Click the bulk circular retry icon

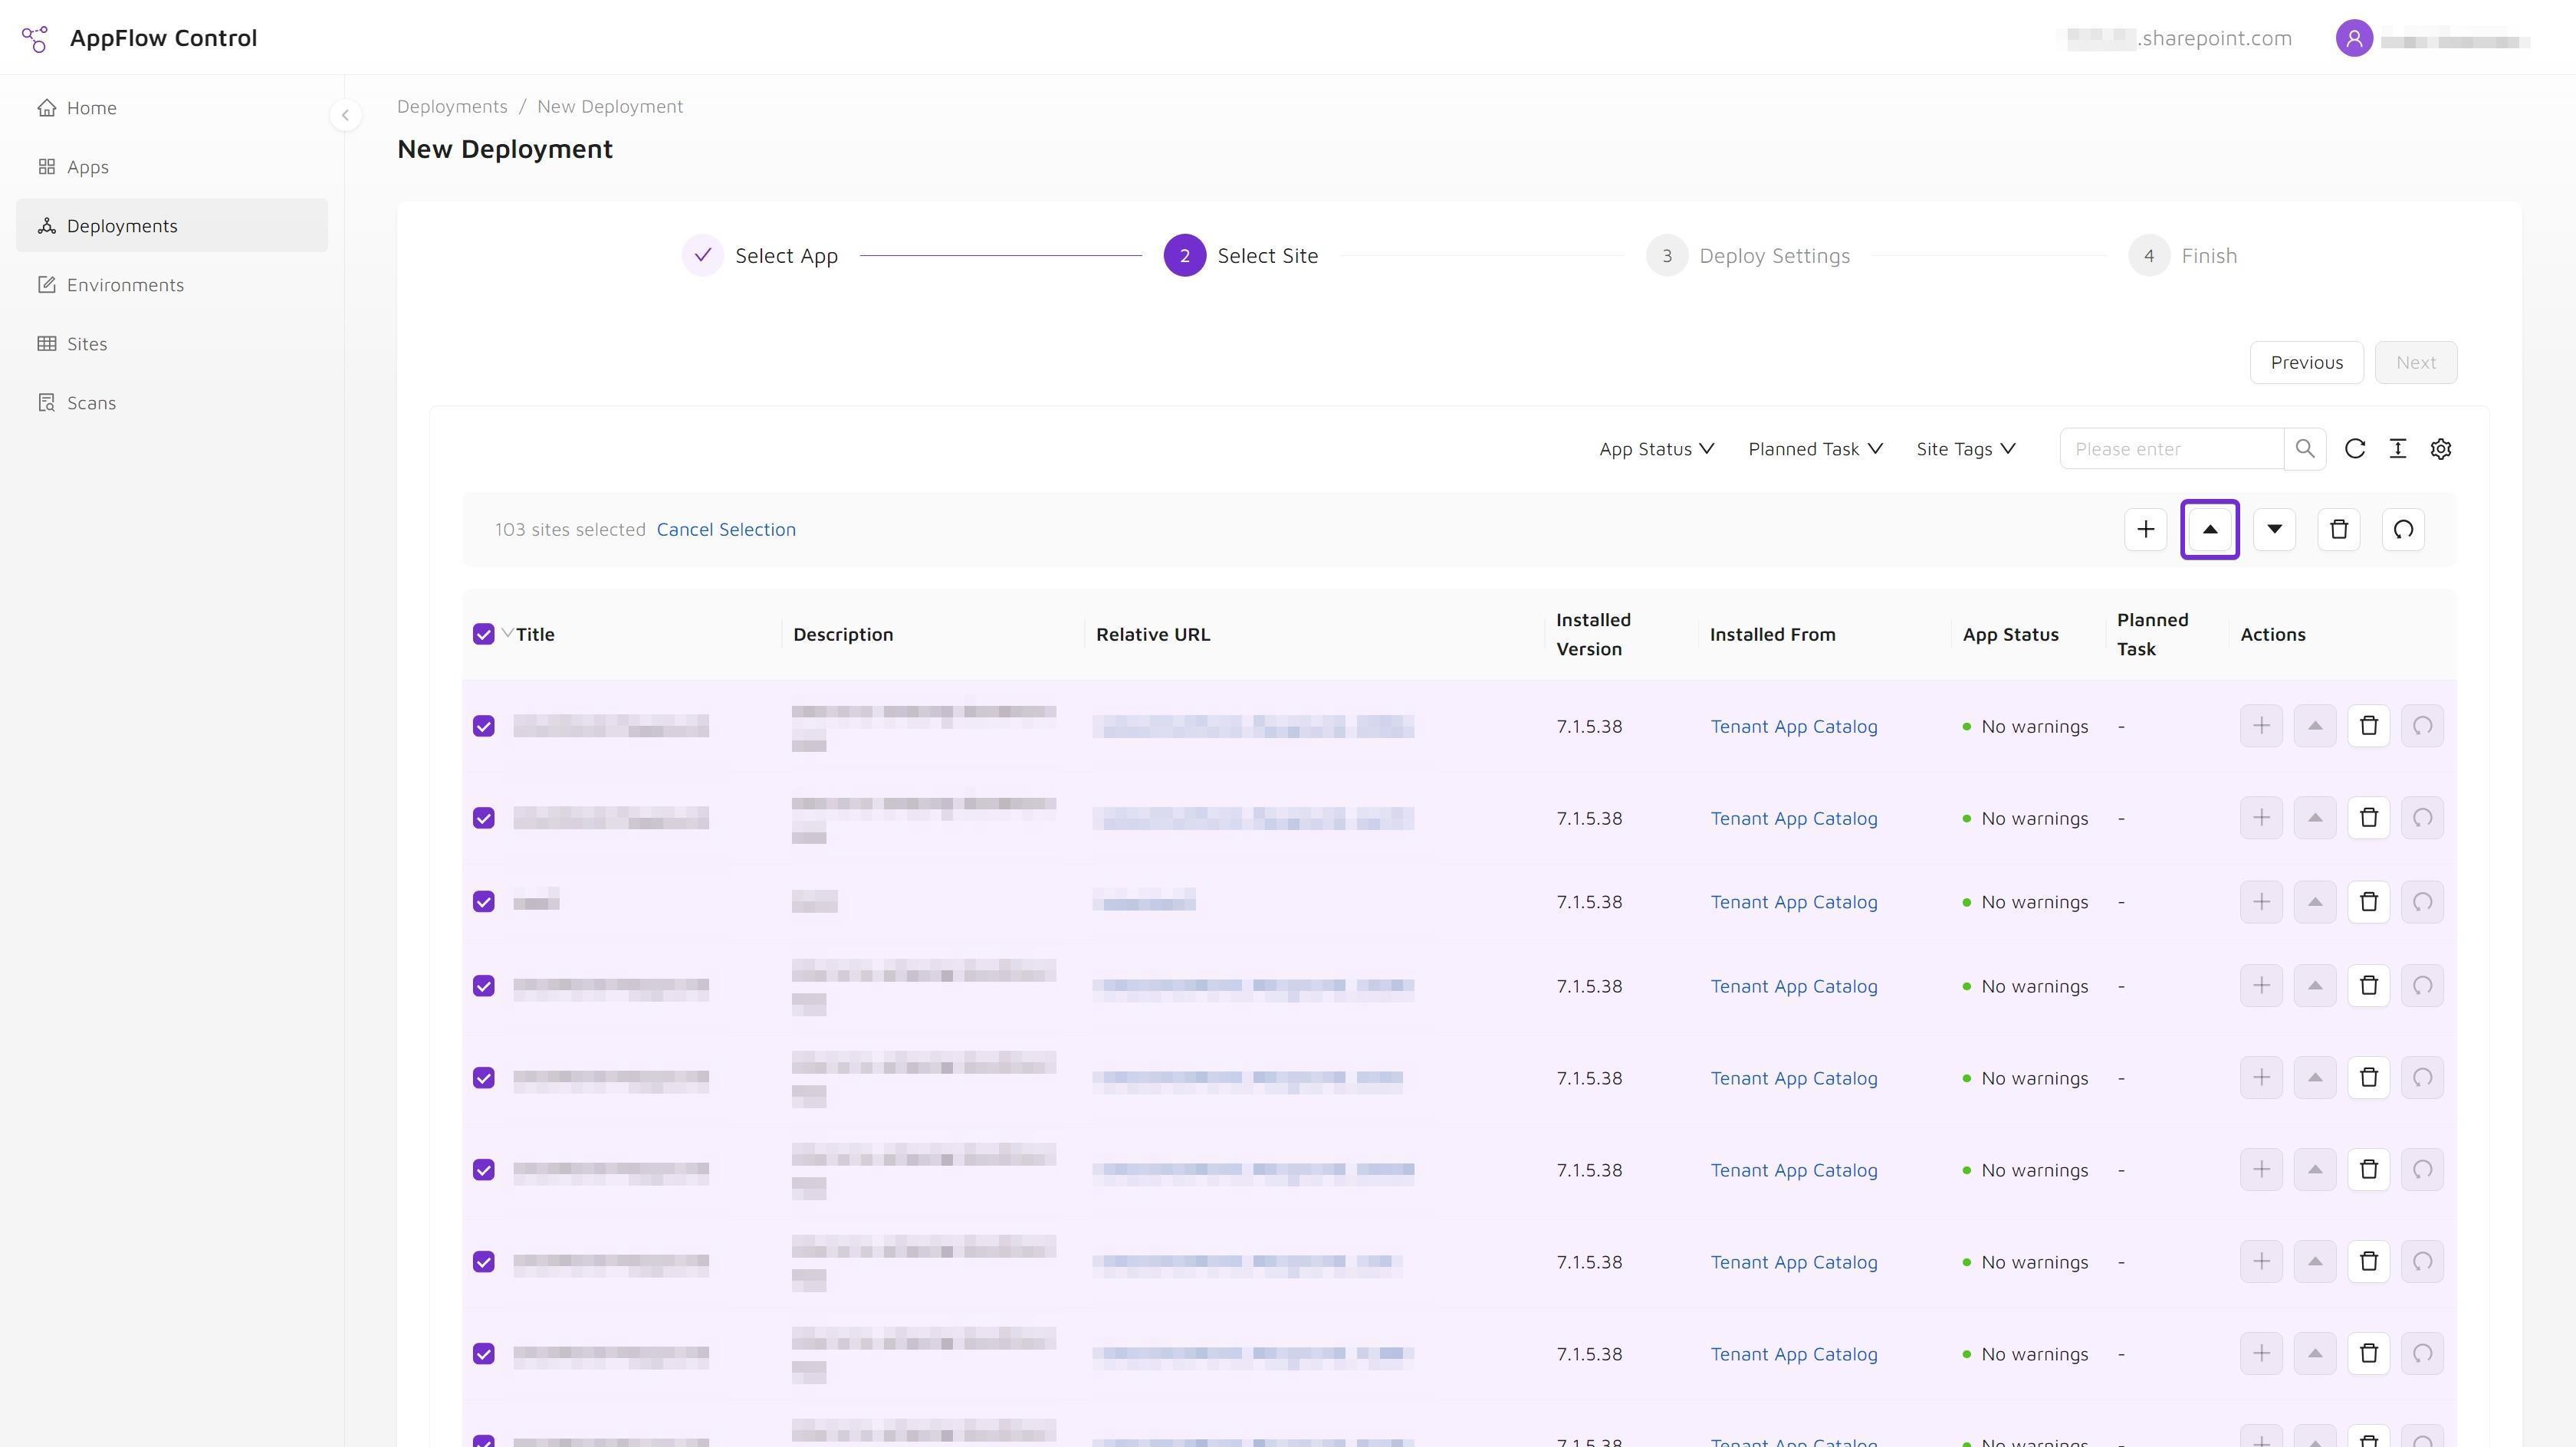[x=2404, y=530]
